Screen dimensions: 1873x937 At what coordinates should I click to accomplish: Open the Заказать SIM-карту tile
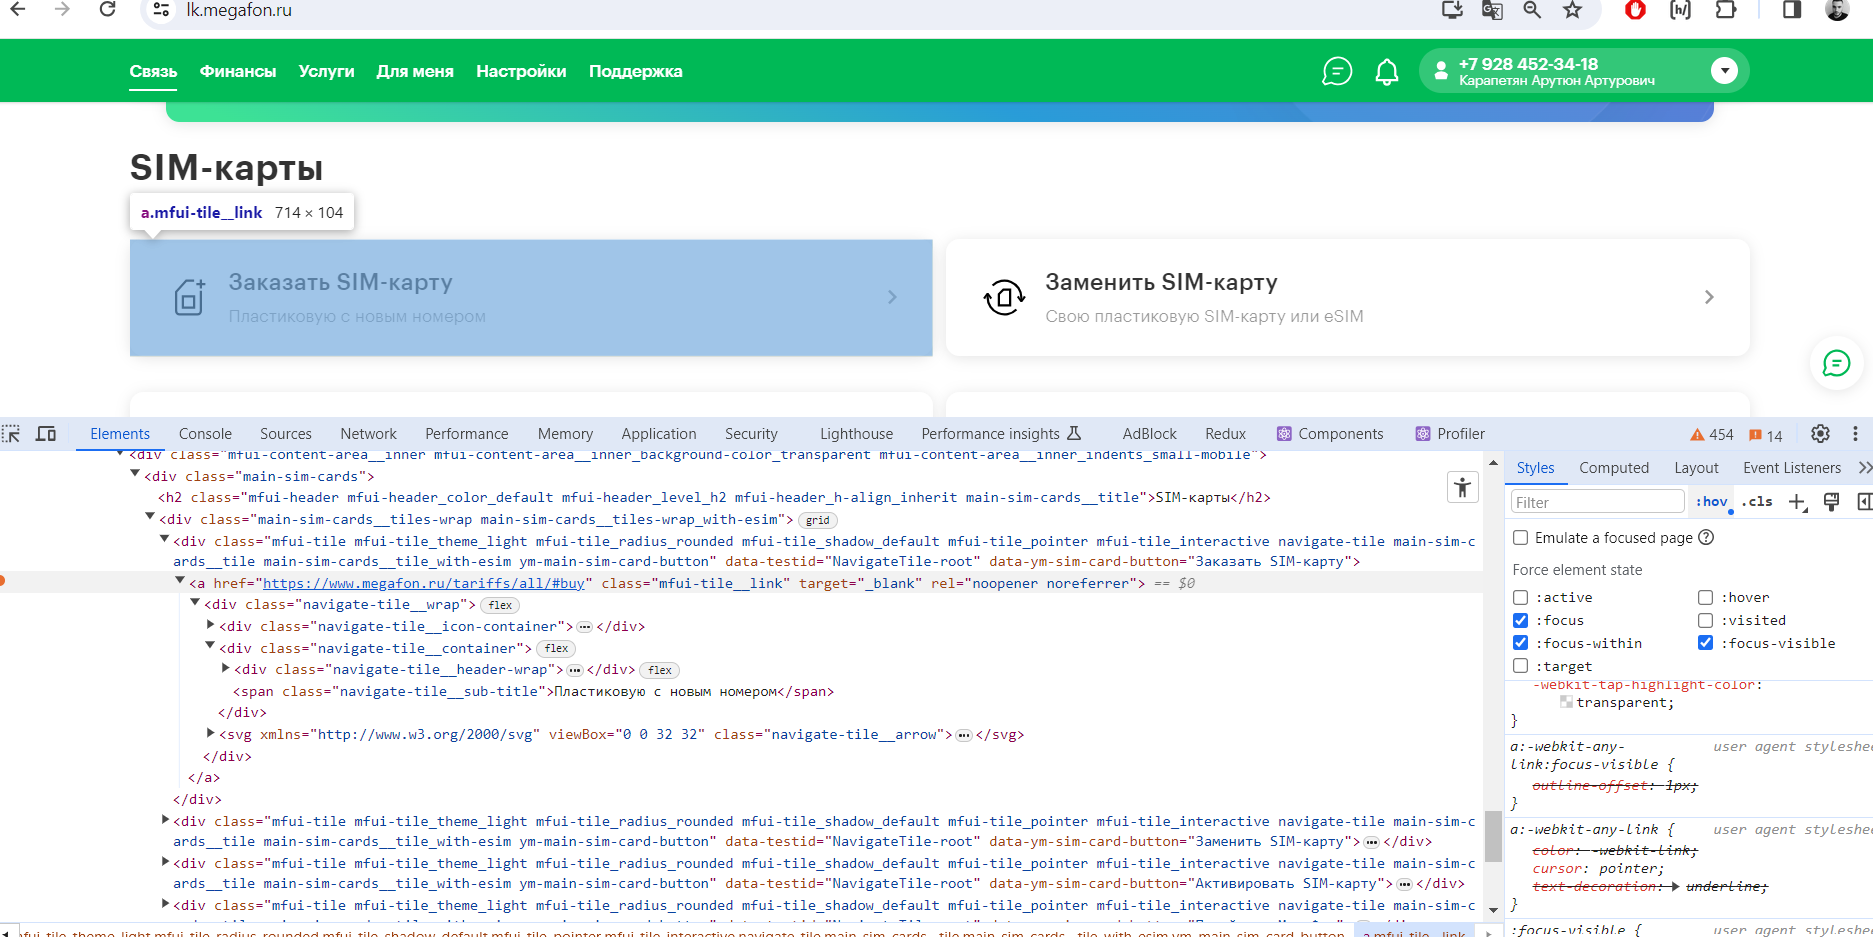[531, 297]
